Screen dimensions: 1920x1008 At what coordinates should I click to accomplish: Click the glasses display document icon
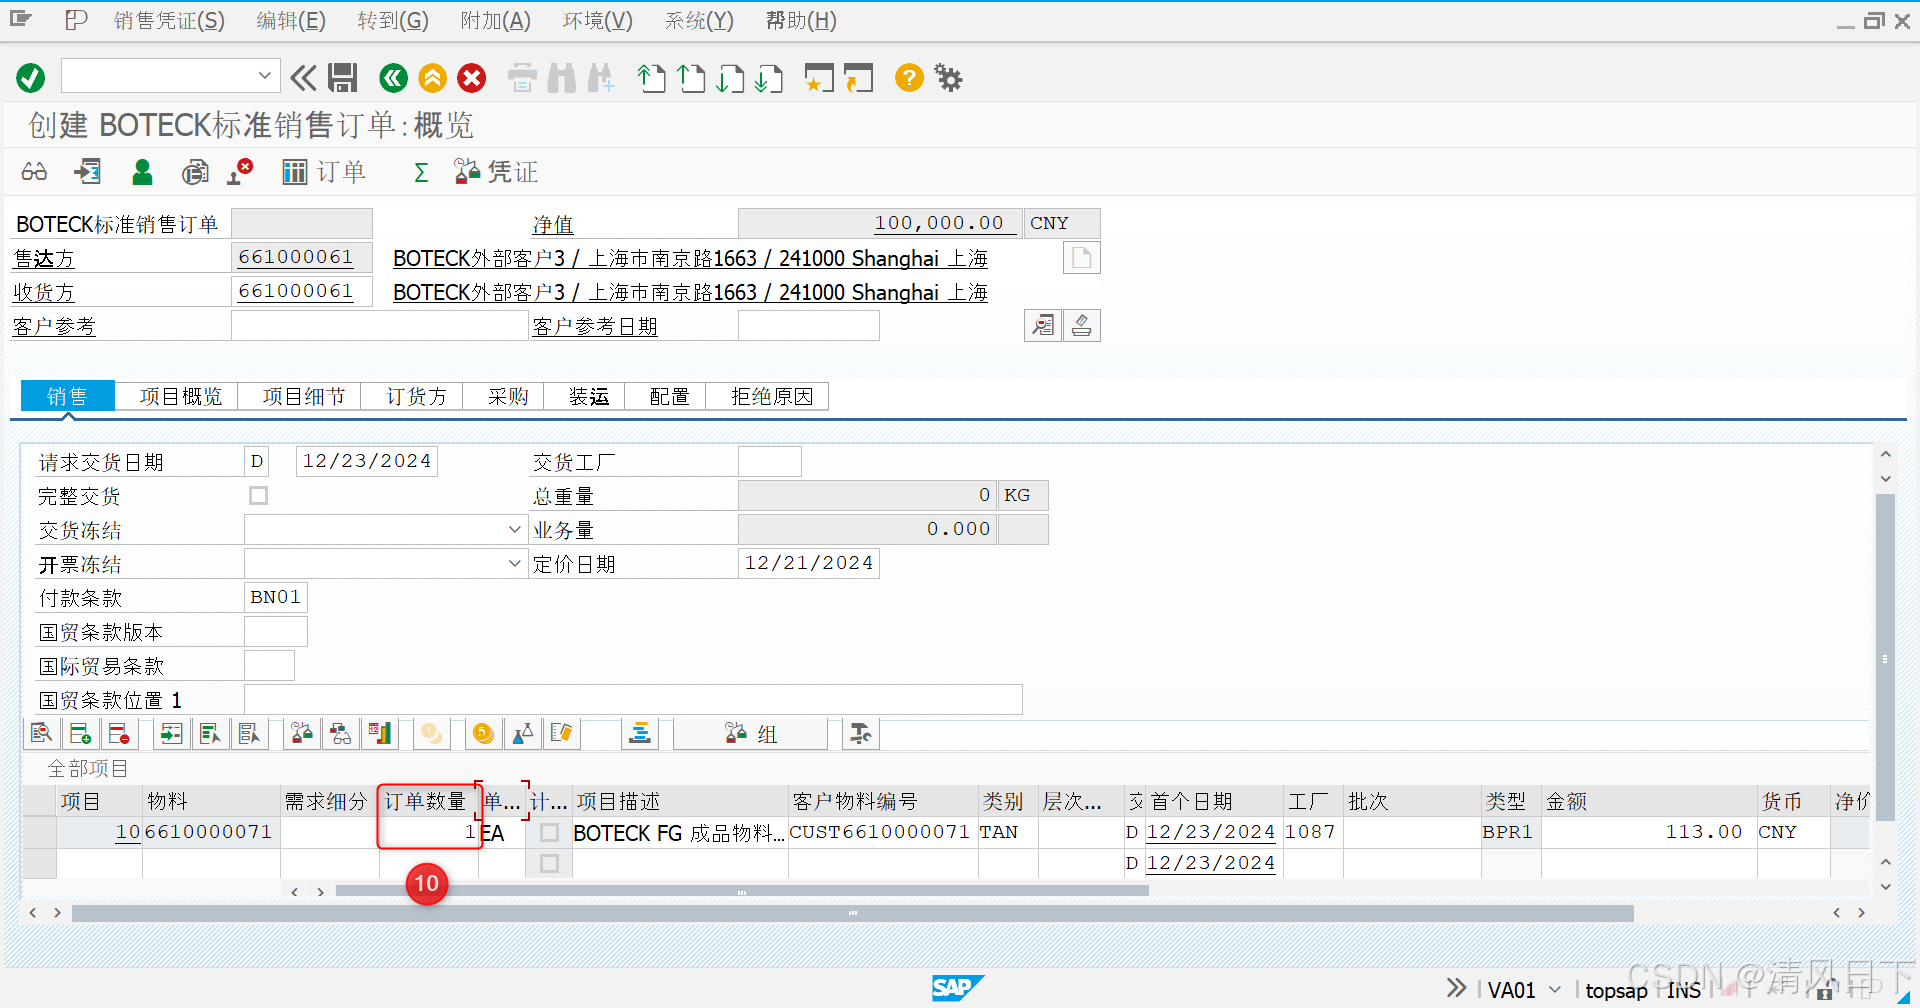[34, 172]
